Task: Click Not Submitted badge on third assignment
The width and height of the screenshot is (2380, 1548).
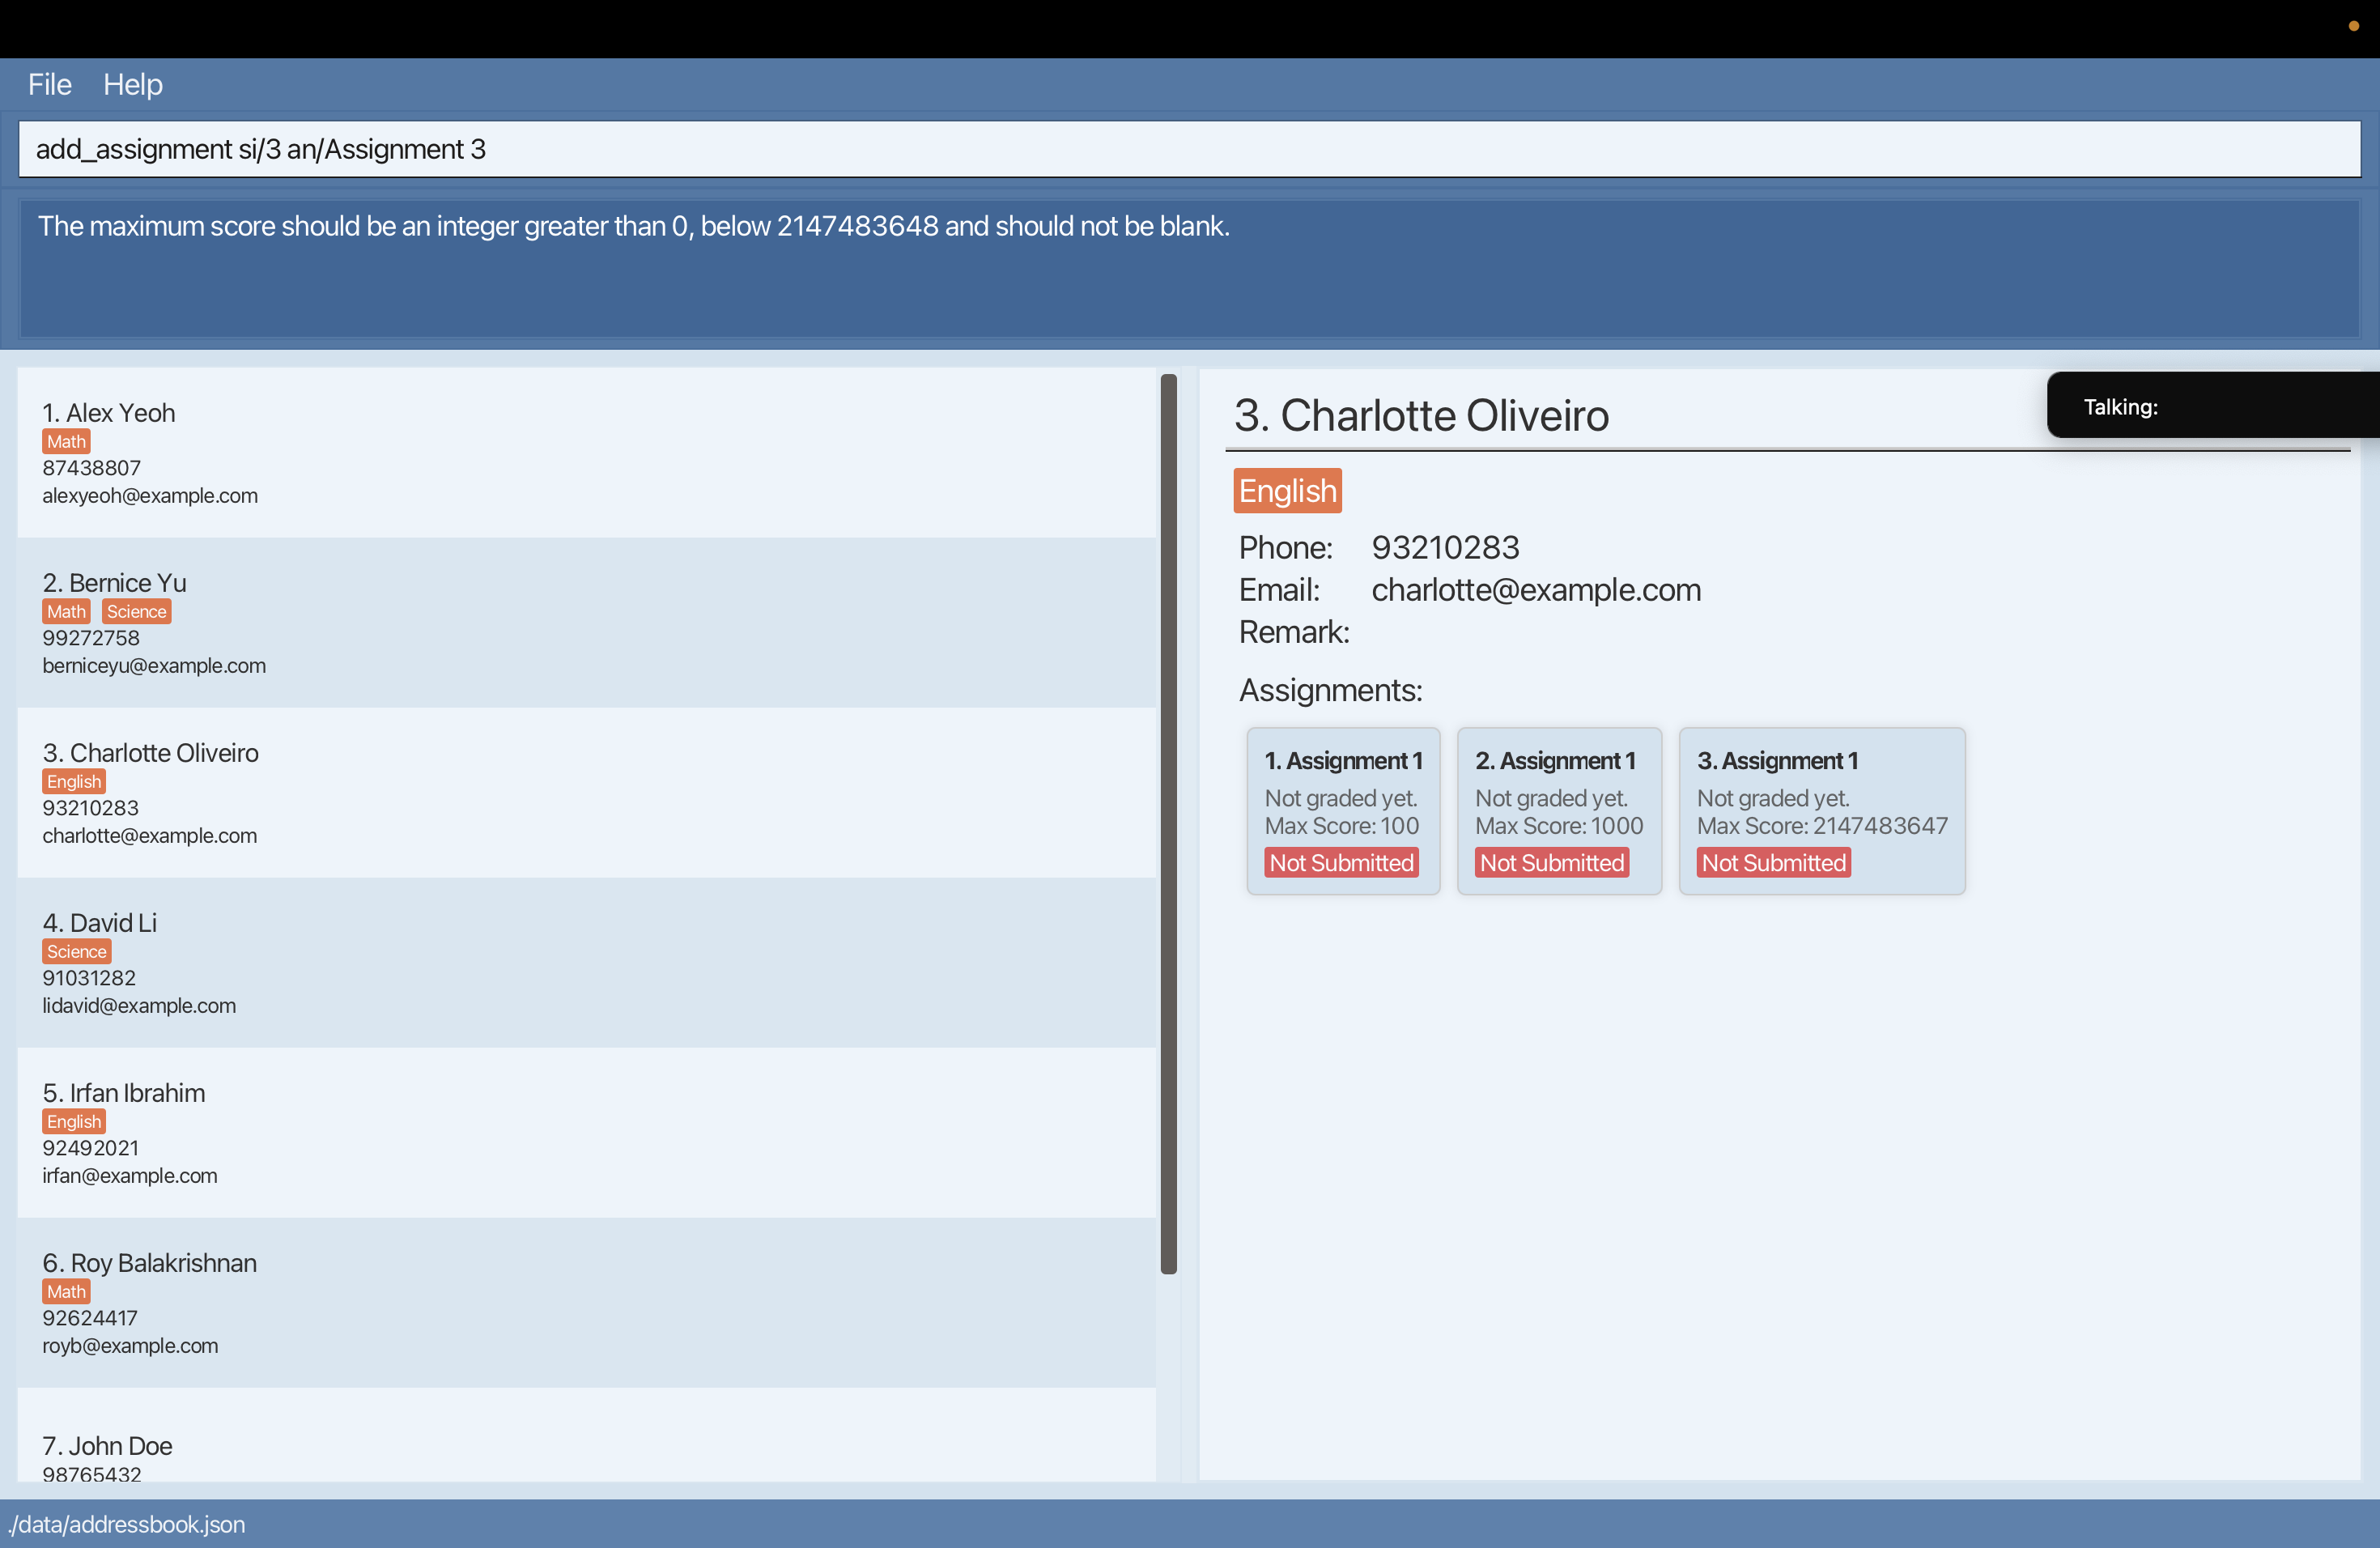Action: pos(1773,863)
